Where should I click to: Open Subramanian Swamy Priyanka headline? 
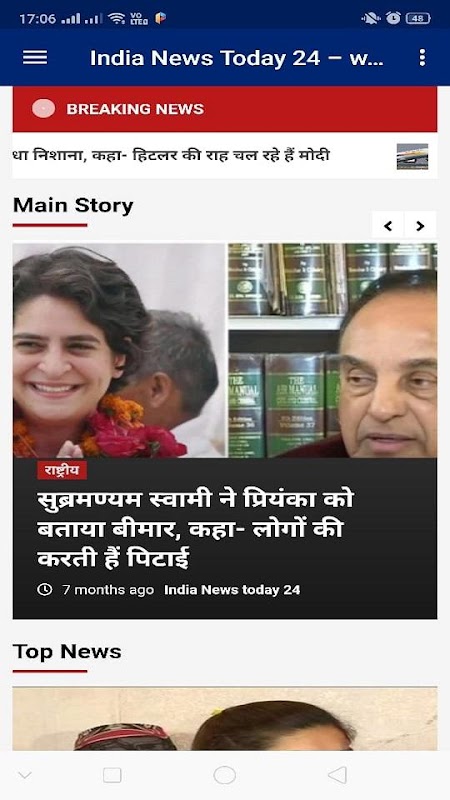(195, 531)
